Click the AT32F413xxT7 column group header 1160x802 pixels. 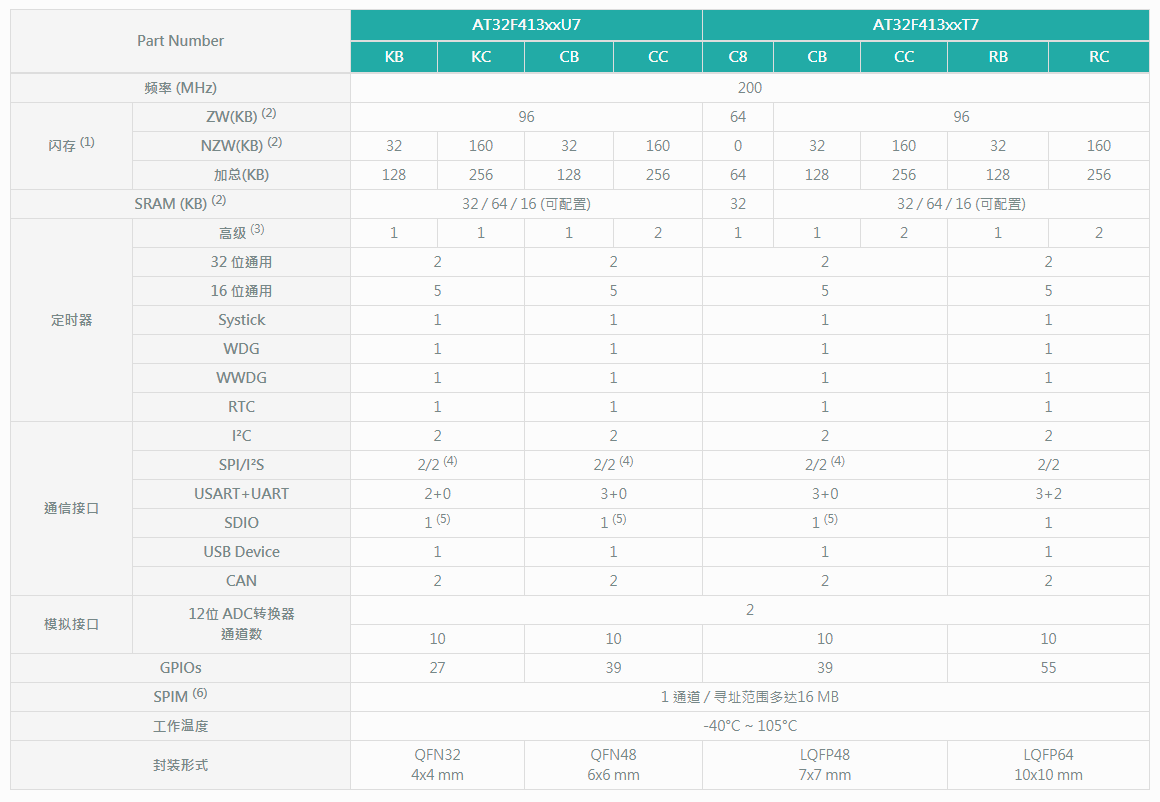coord(925,25)
